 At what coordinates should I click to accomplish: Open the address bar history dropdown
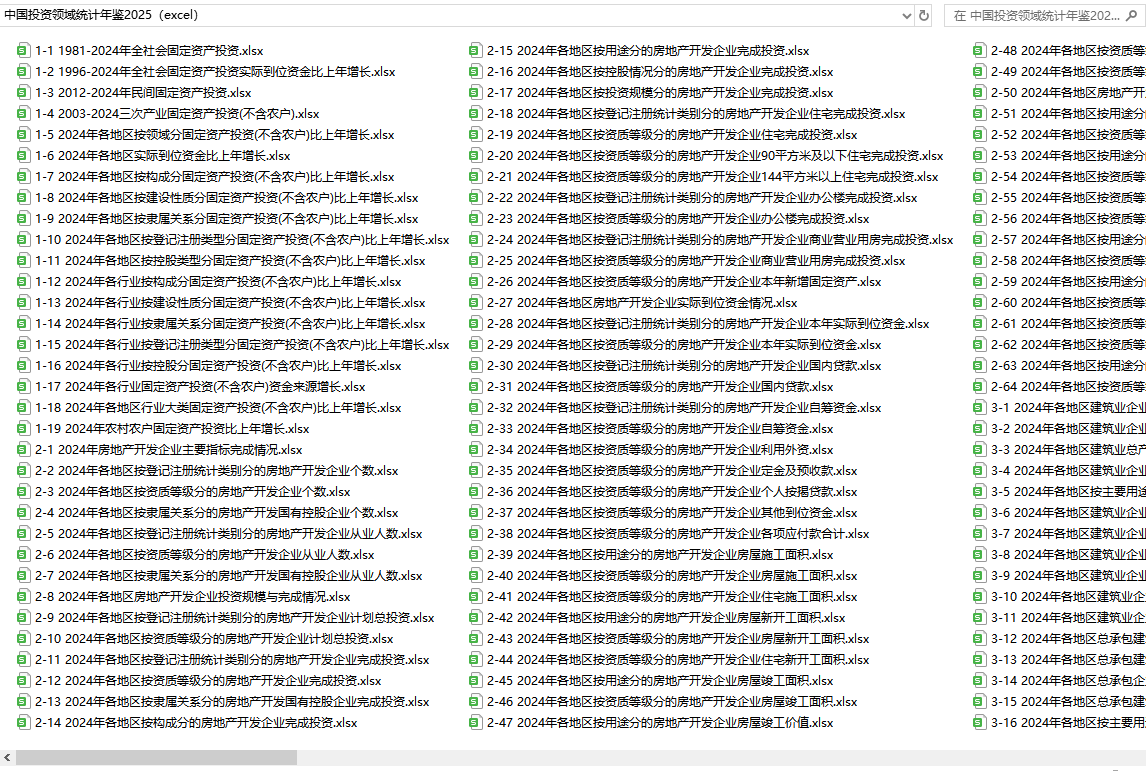[906, 15]
